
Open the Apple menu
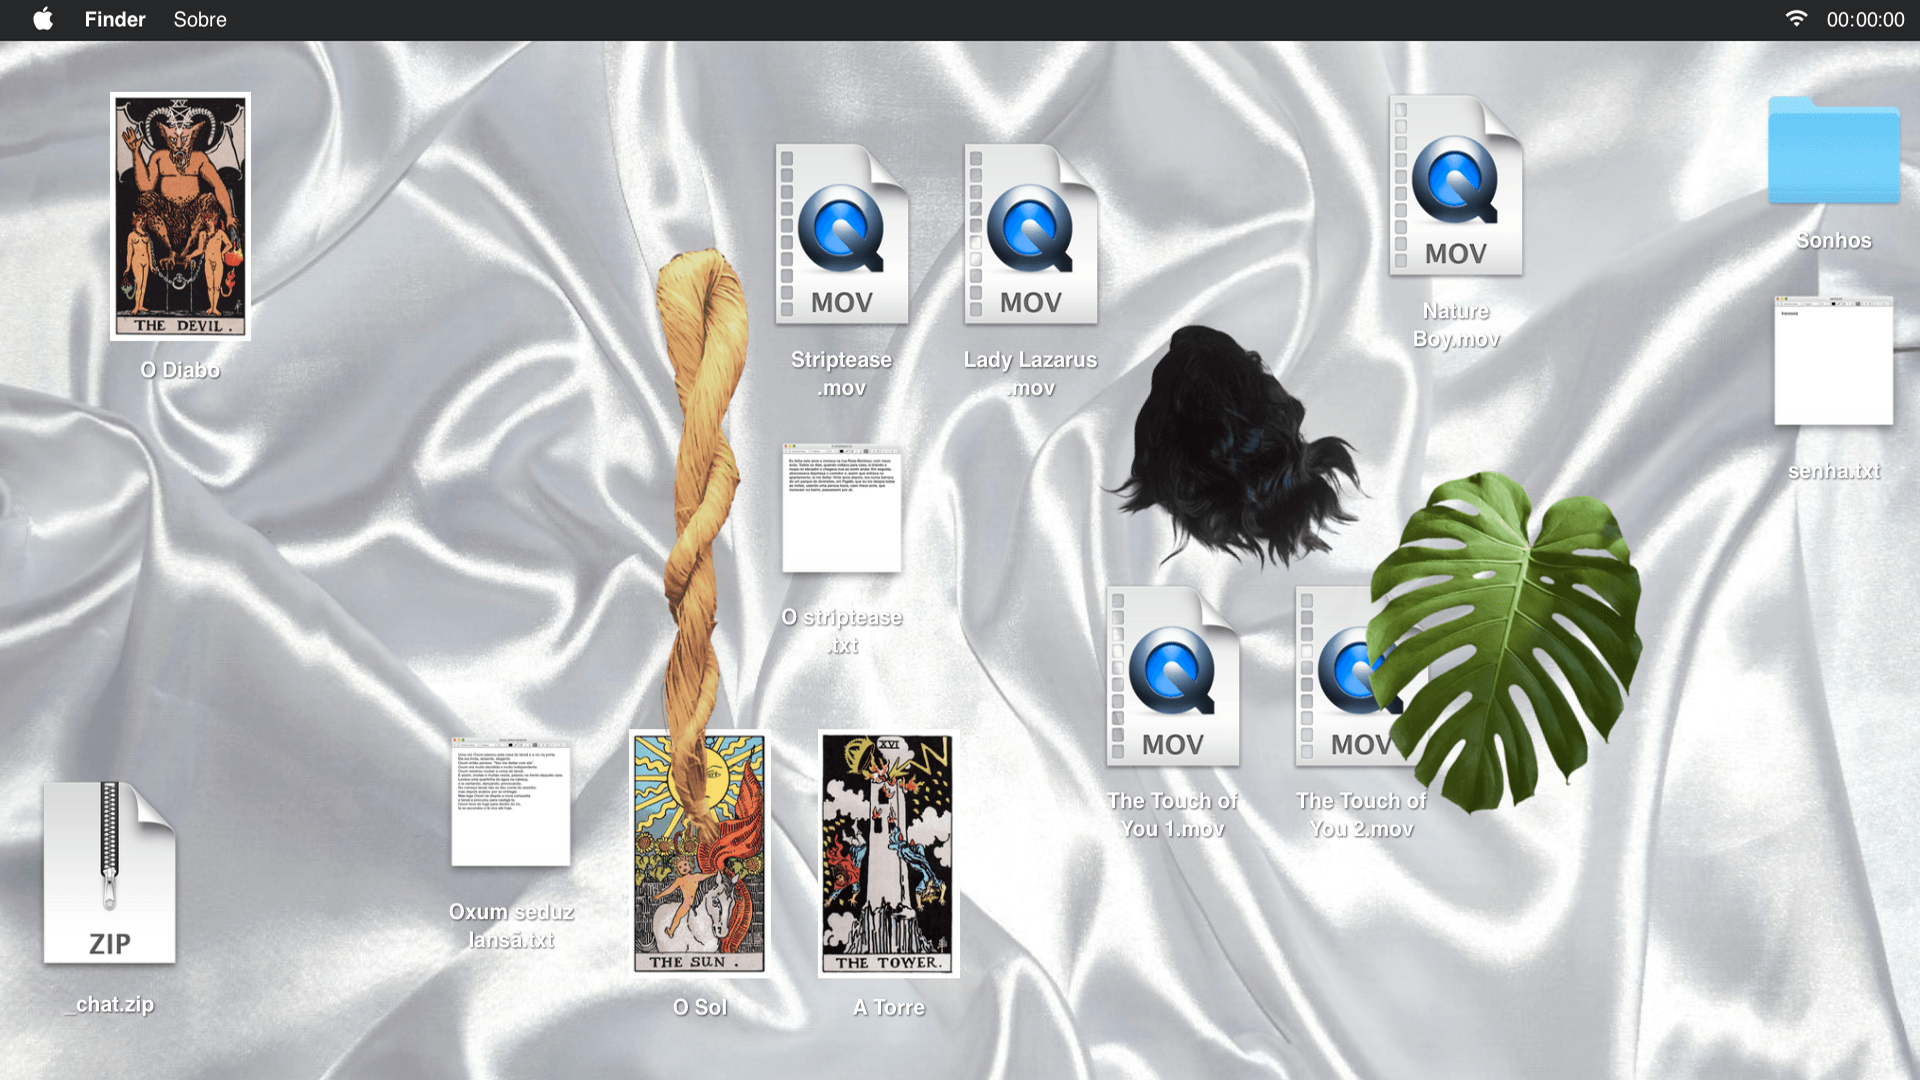[43, 19]
